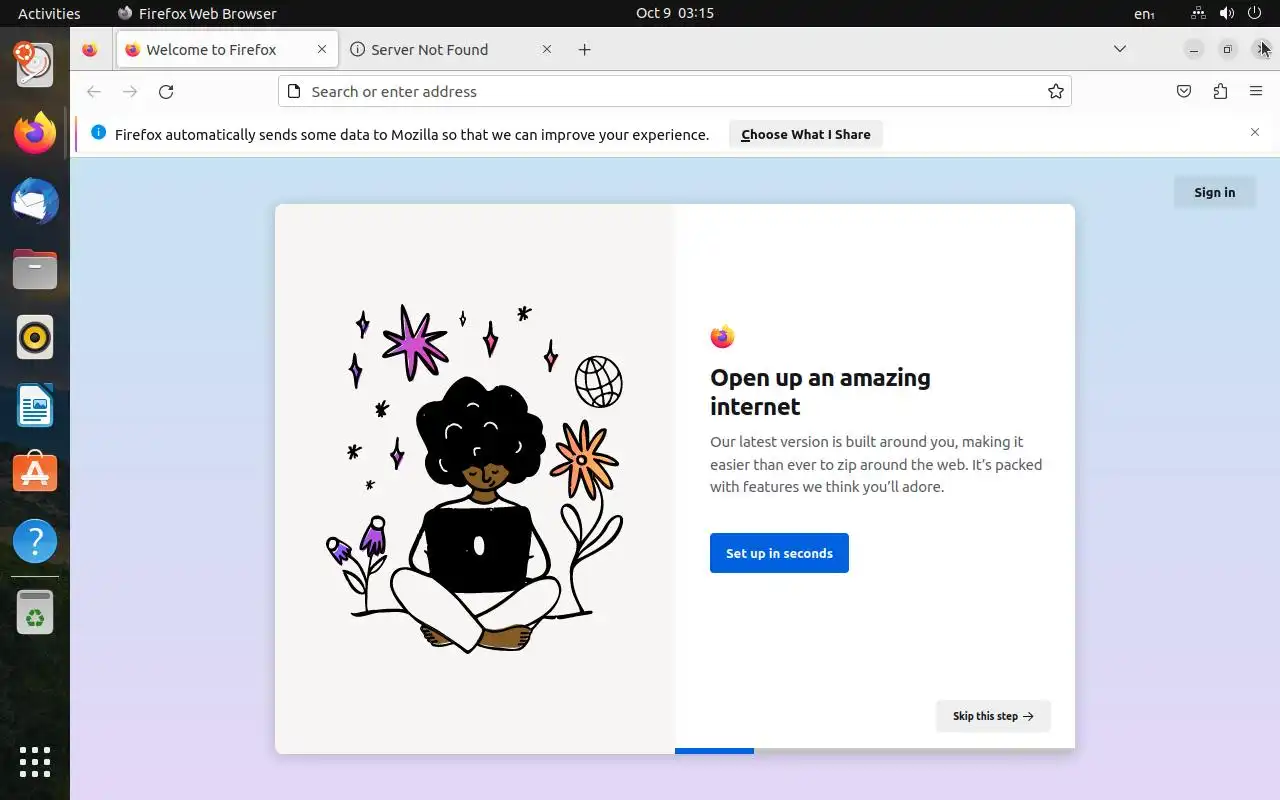Launch Rhythmbox music player from dock

[35, 338]
